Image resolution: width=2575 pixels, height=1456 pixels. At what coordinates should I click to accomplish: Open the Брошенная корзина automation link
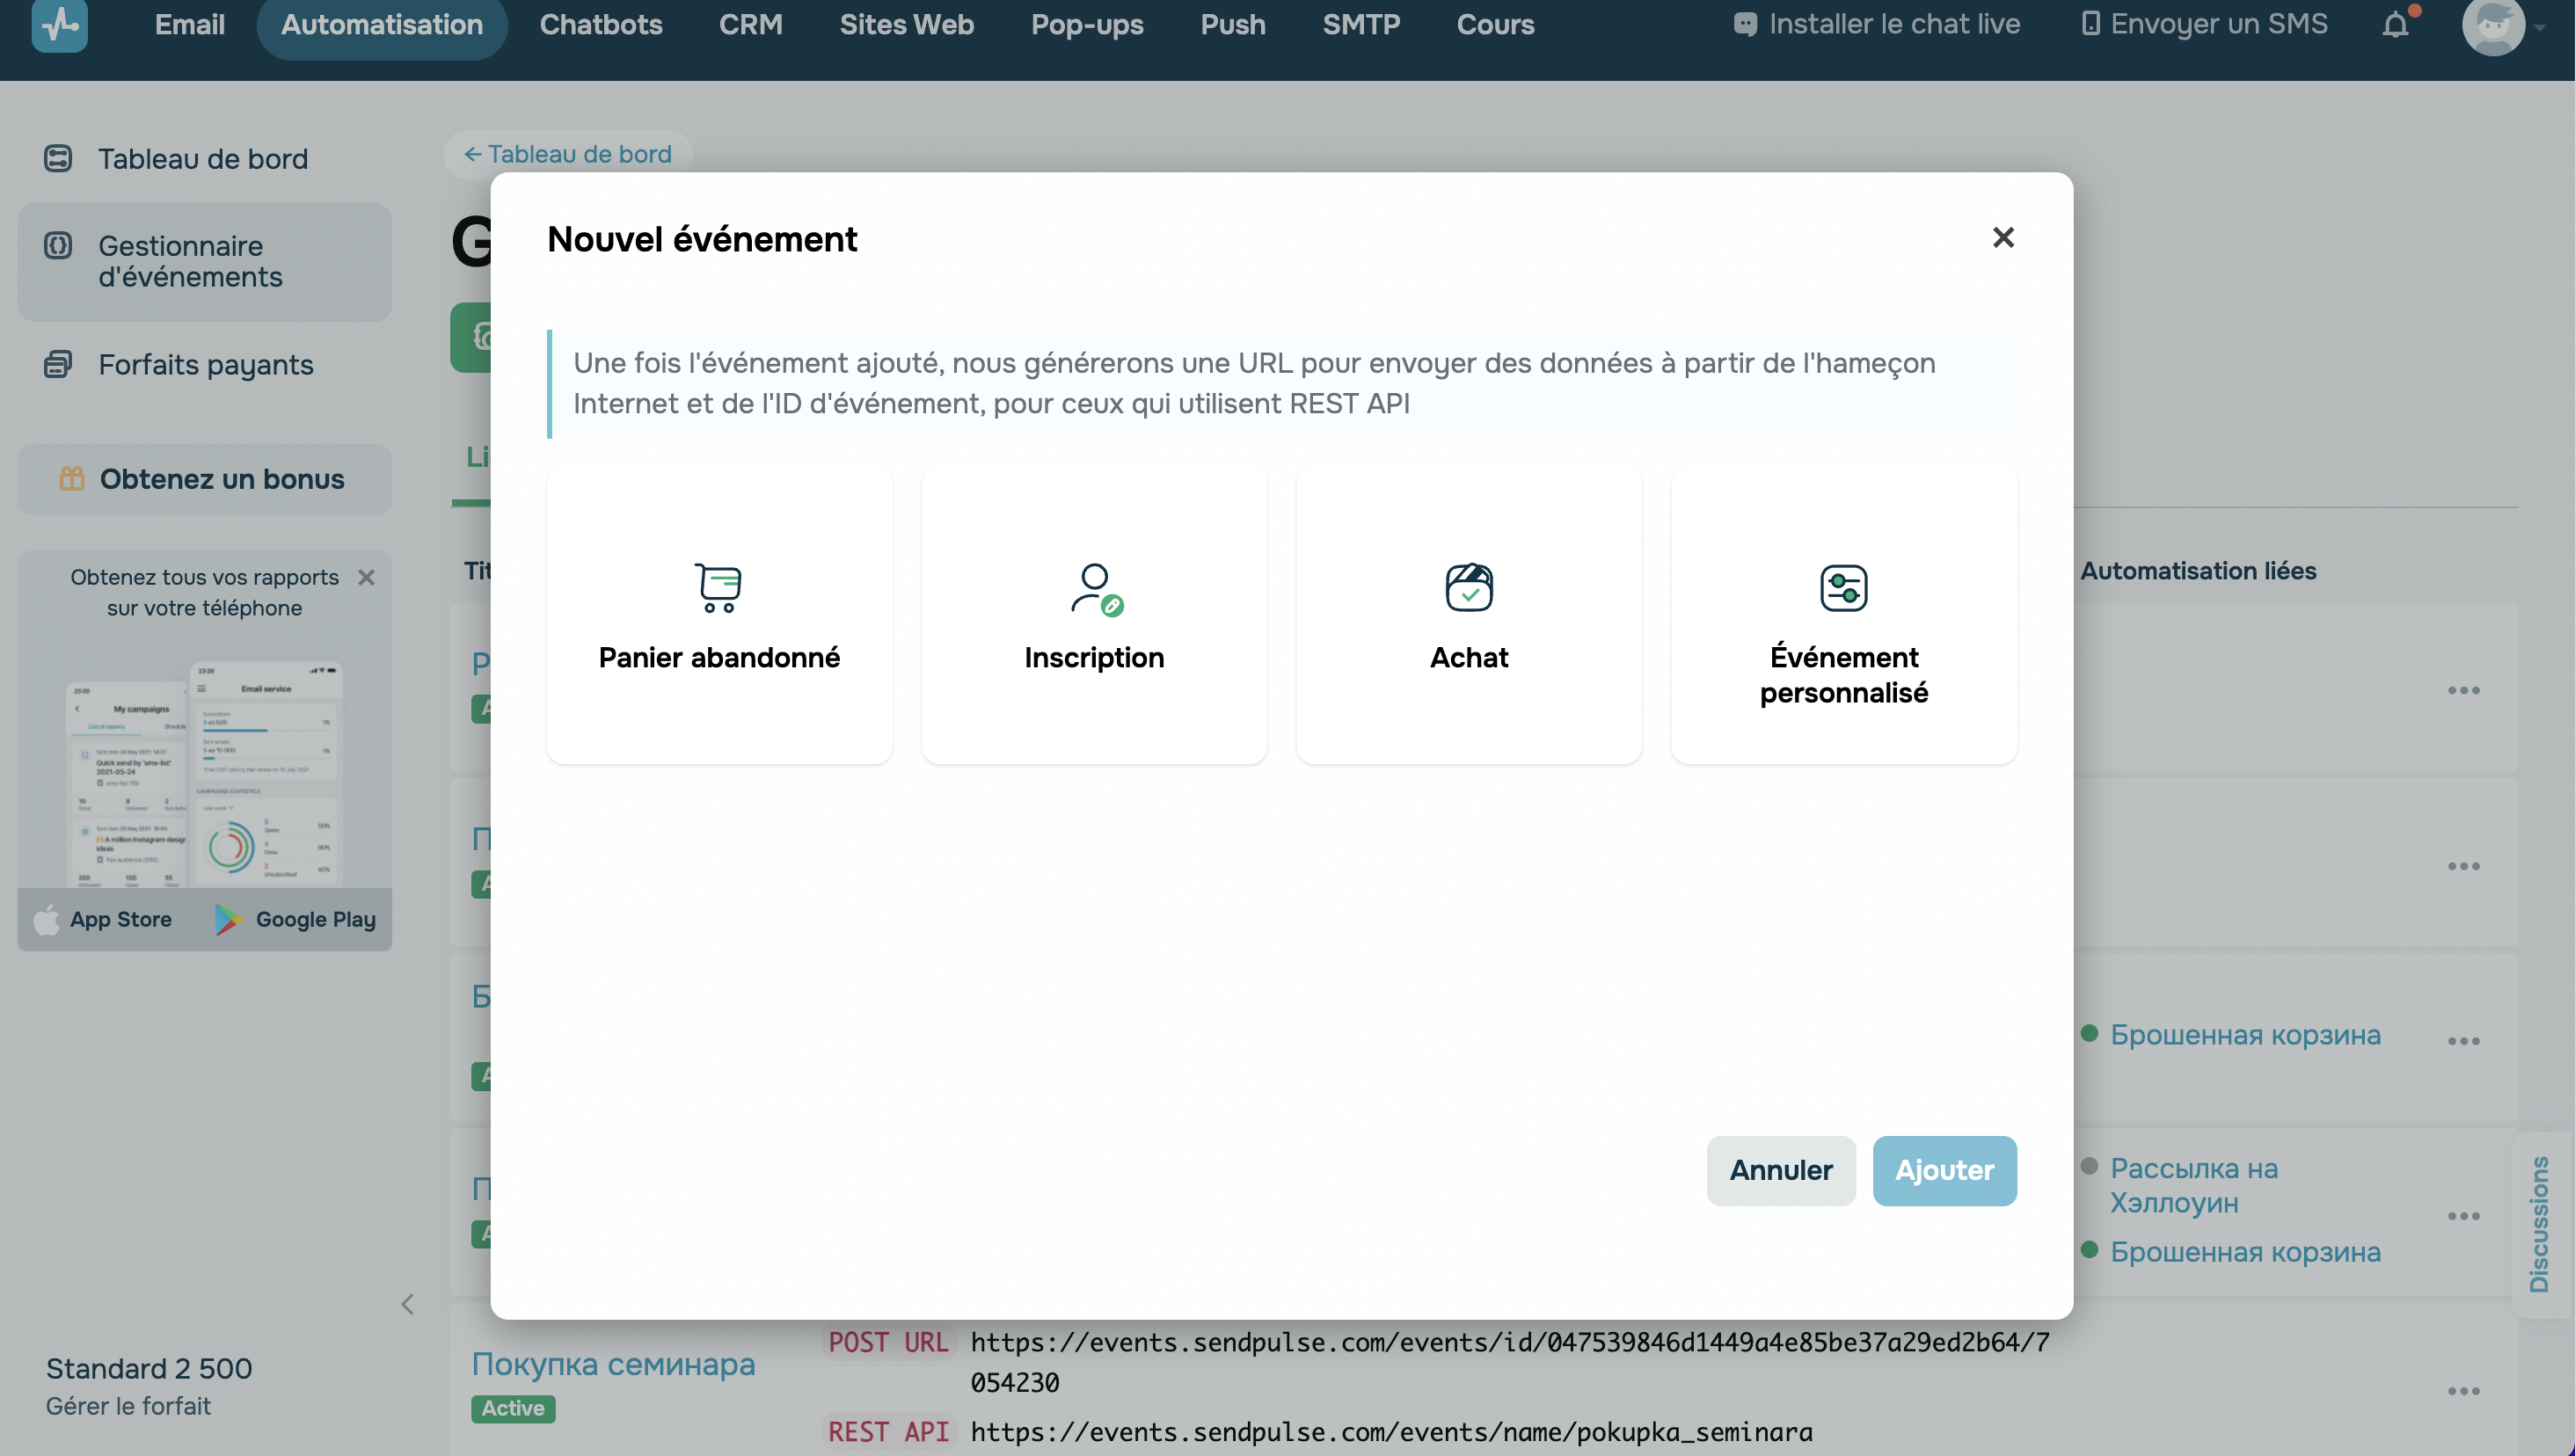pos(2244,1034)
